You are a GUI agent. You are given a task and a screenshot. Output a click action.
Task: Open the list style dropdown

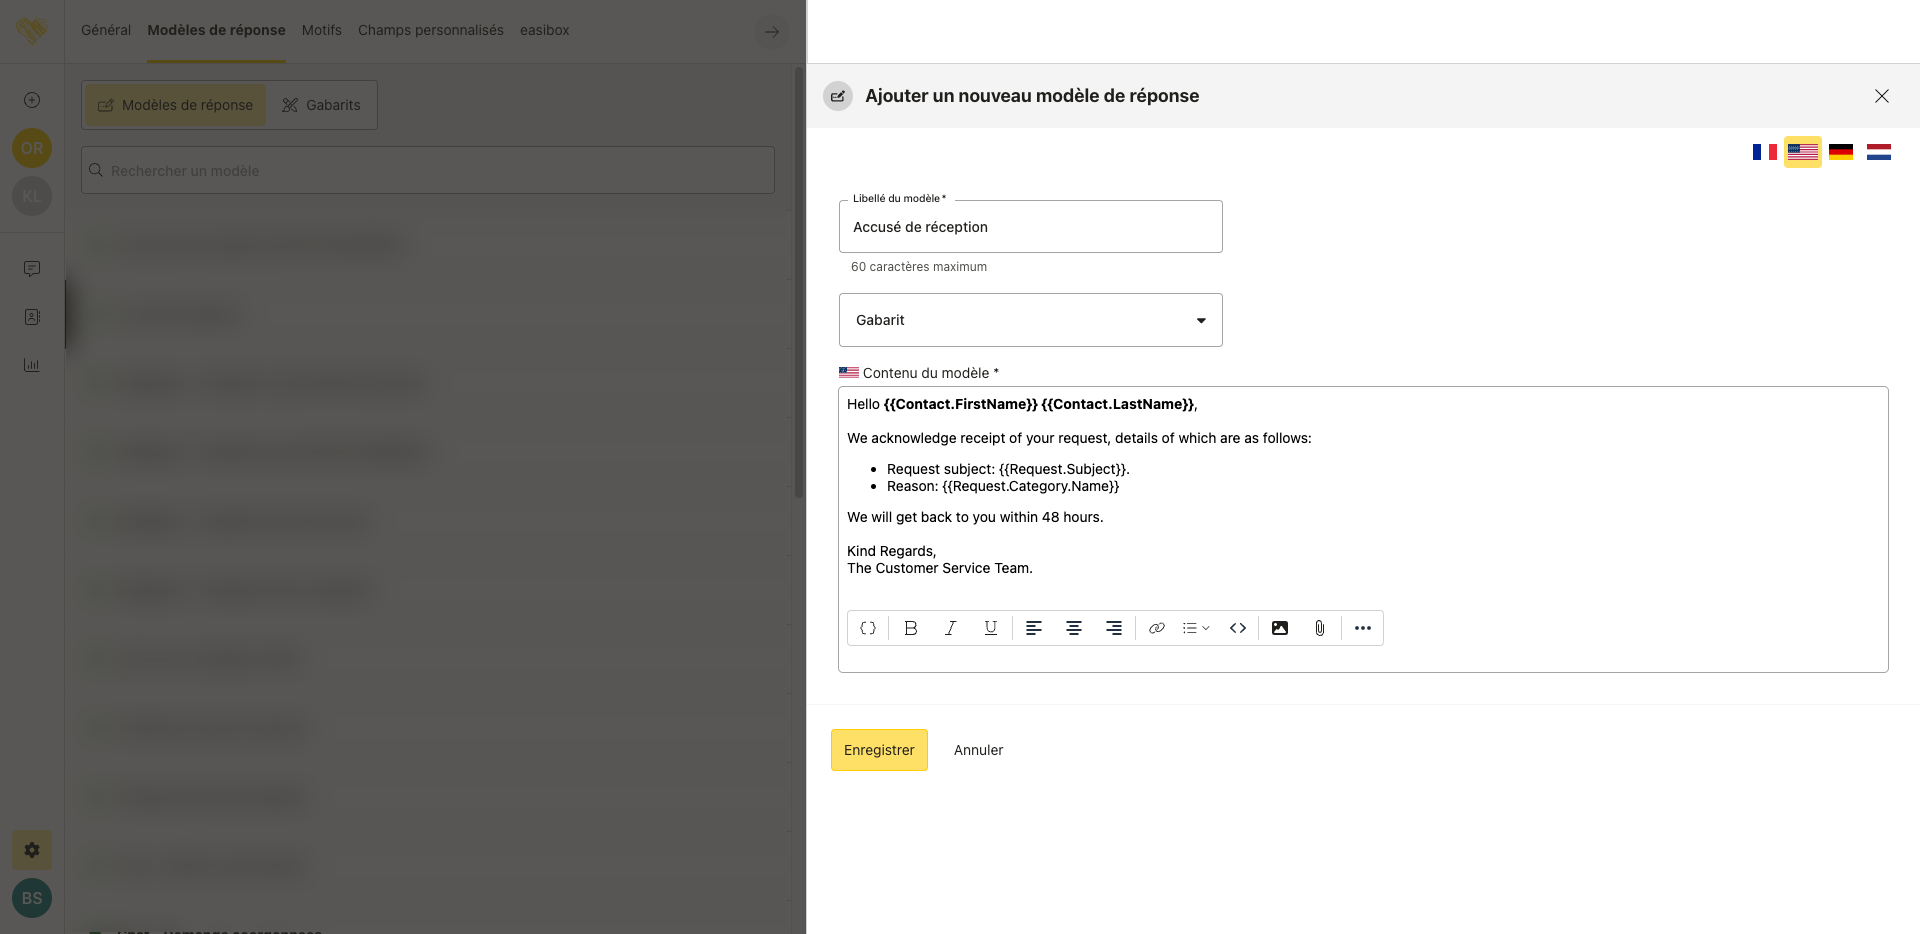click(x=1196, y=628)
